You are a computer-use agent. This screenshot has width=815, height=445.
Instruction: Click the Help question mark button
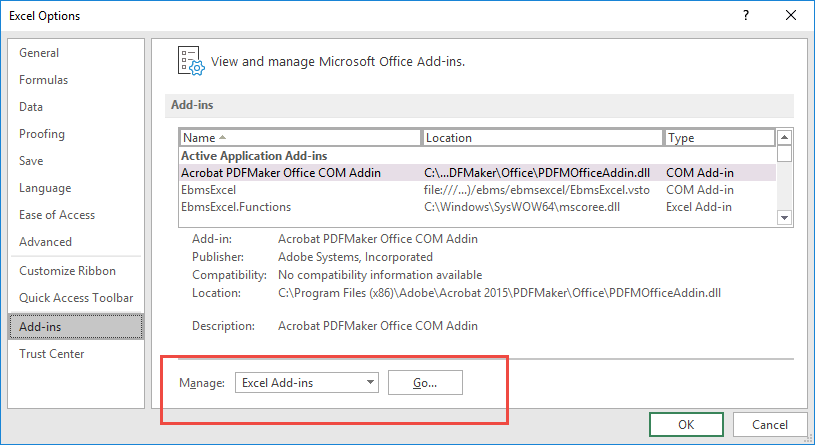pyautogui.click(x=745, y=16)
